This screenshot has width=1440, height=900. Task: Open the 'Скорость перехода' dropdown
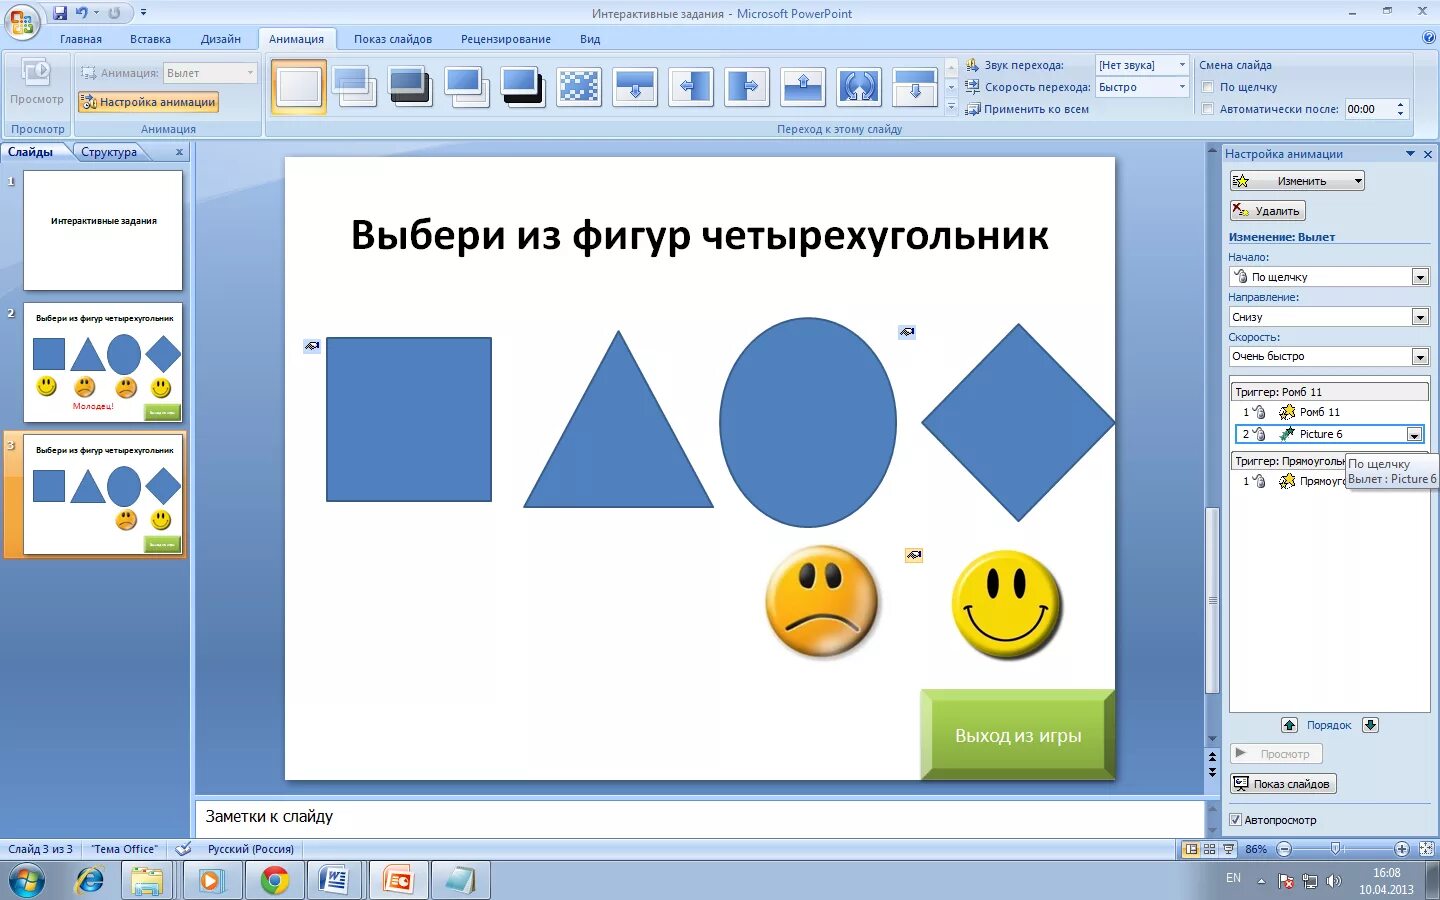pyautogui.click(x=1182, y=87)
